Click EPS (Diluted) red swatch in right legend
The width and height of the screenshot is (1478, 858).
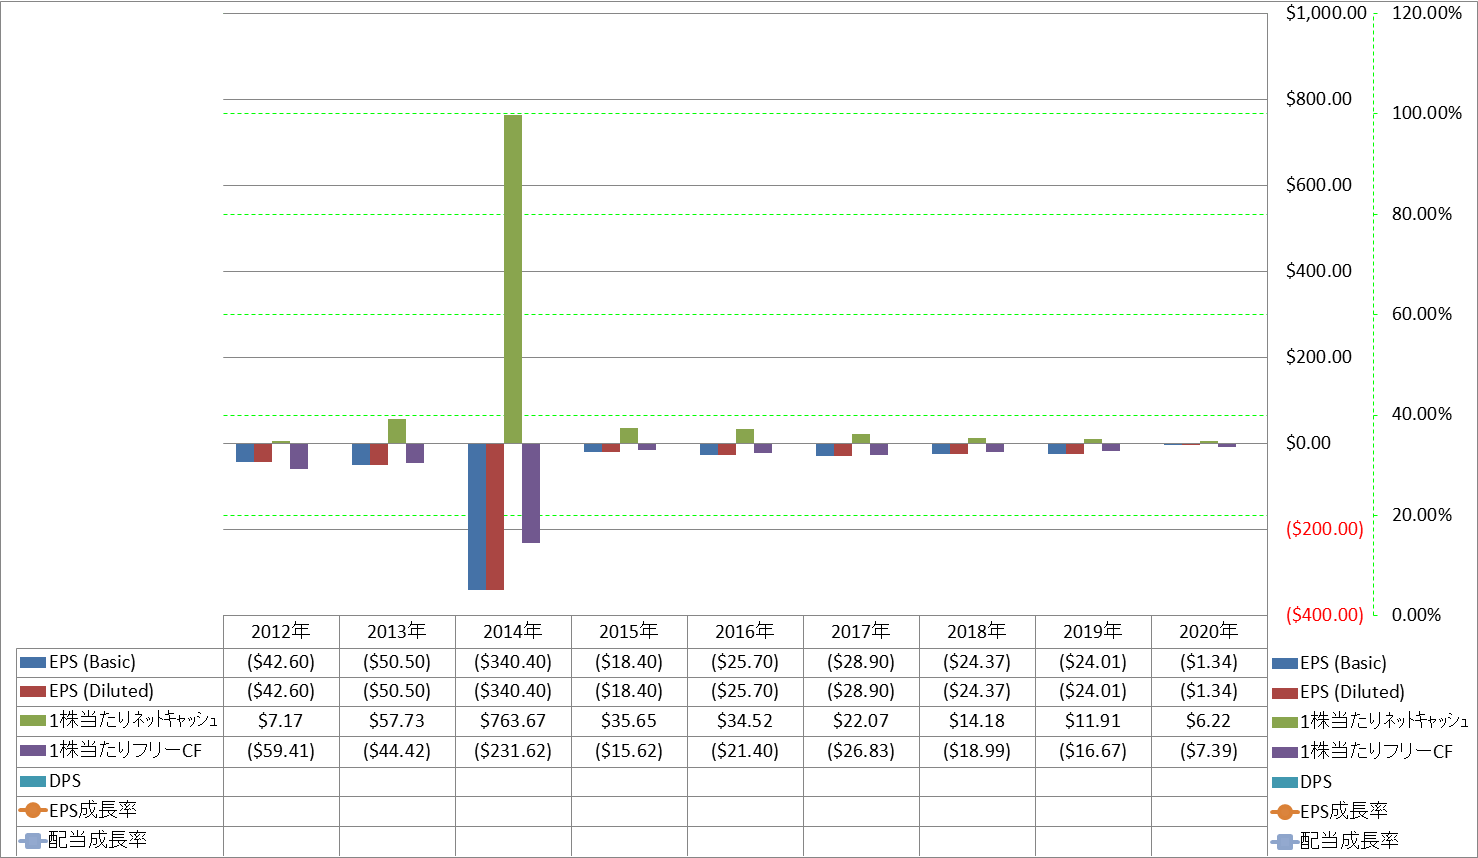[x=1284, y=692]
